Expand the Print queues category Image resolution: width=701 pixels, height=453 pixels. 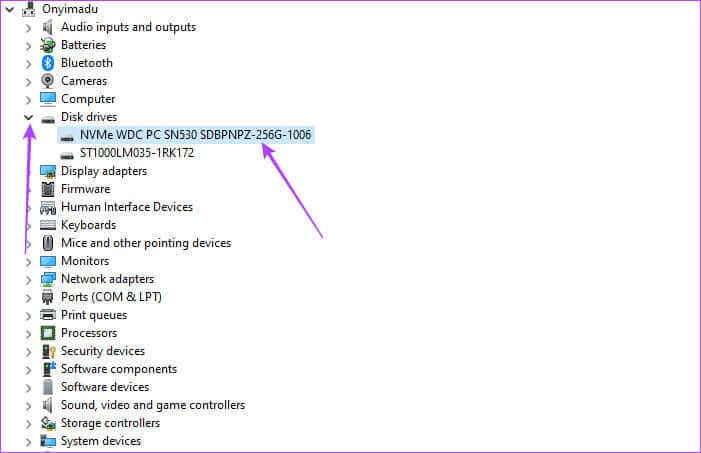pos(28,316)
